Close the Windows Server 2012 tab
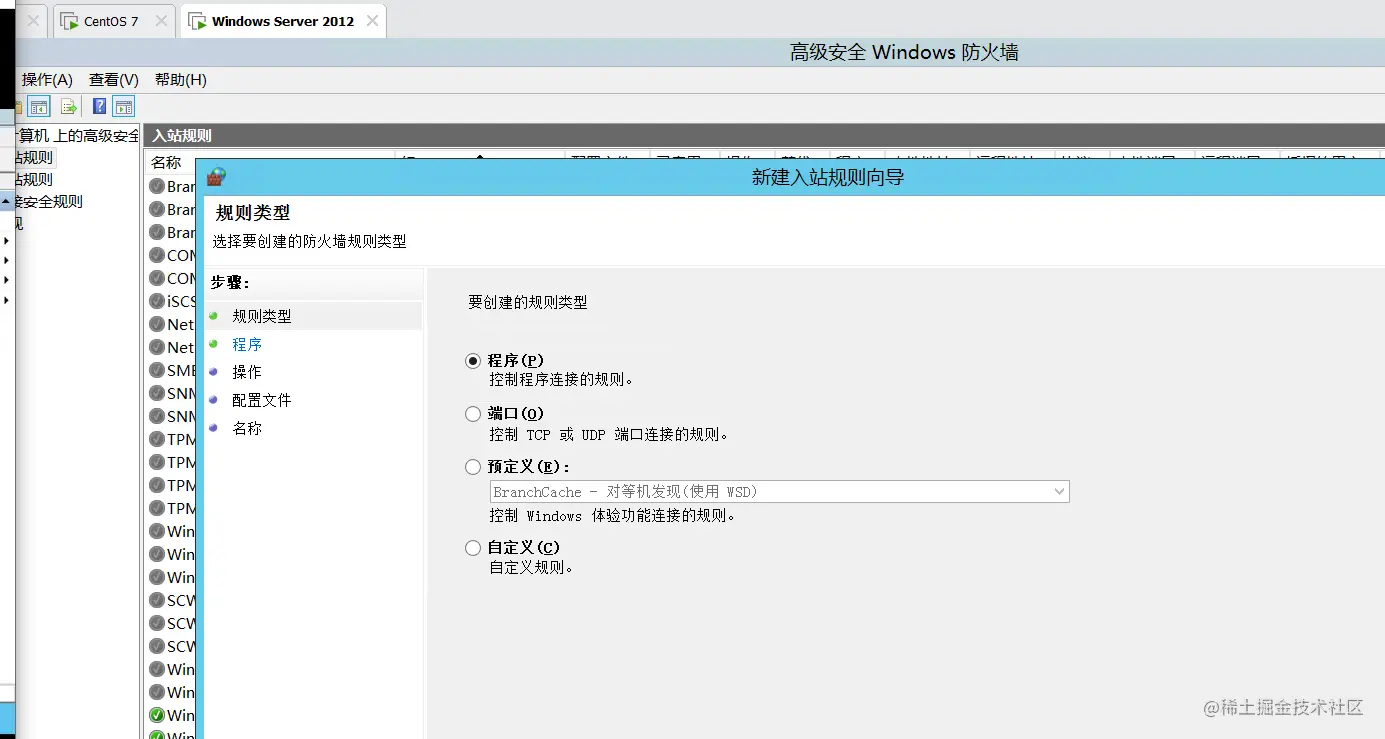 tap(372, 21)
